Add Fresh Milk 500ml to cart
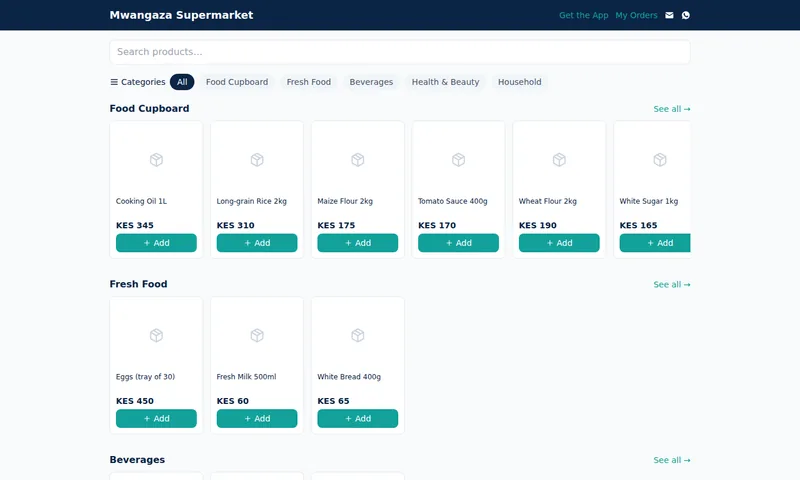Image resolution: width=800 pixels, height=480 pixels. pos(257,418)
